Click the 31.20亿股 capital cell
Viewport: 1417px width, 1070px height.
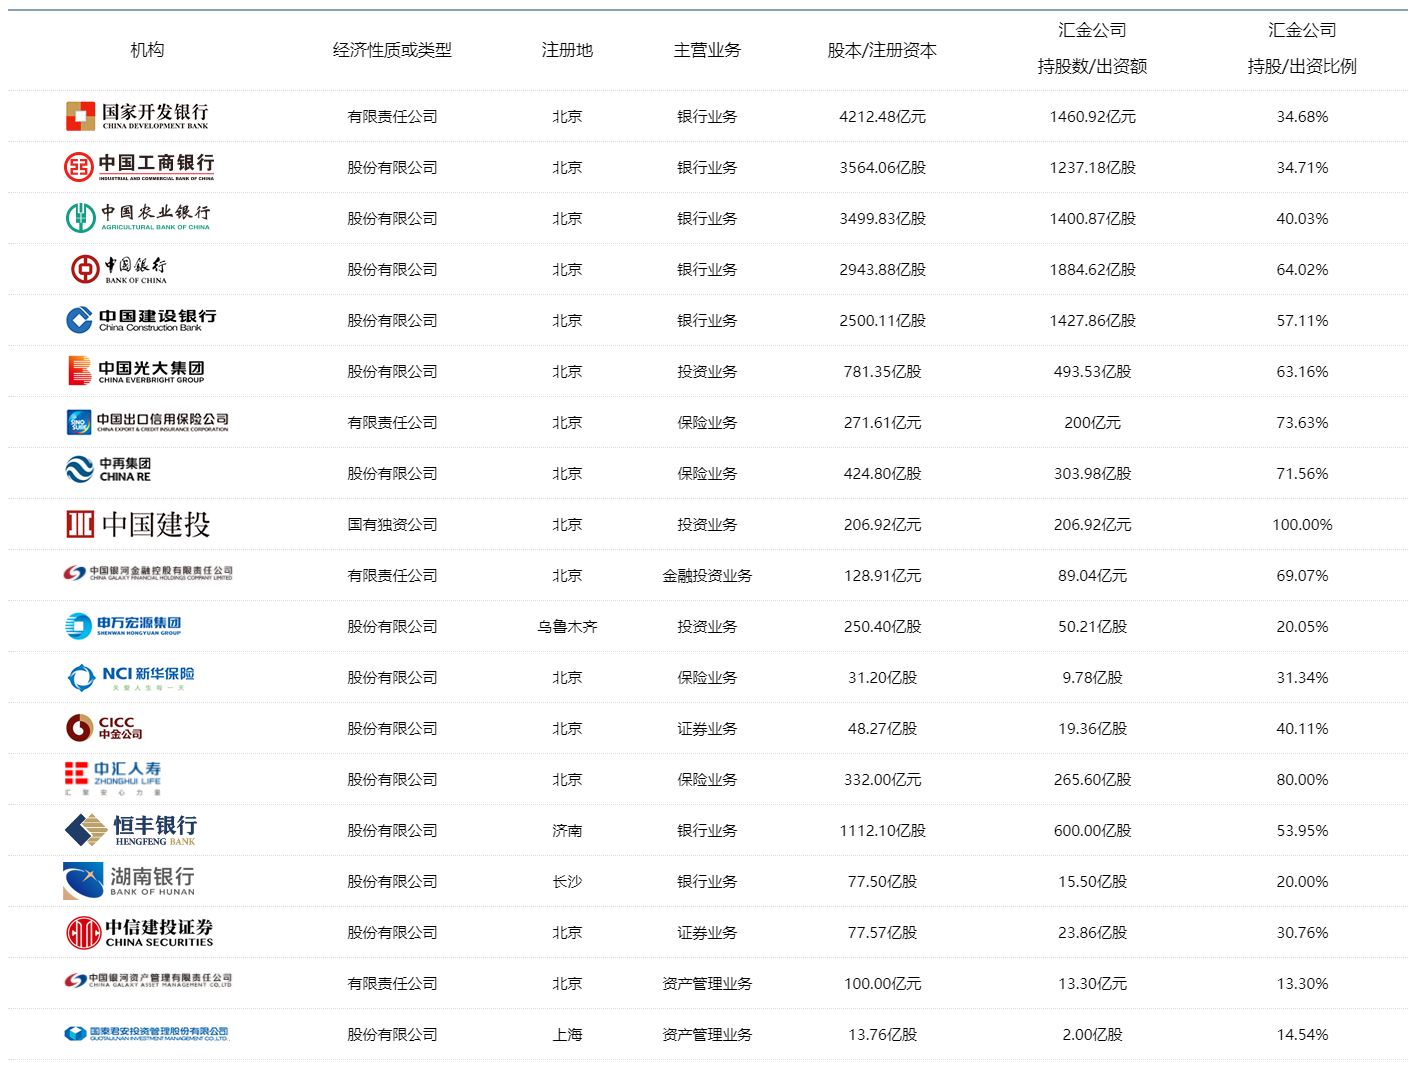tap(882, 678)
